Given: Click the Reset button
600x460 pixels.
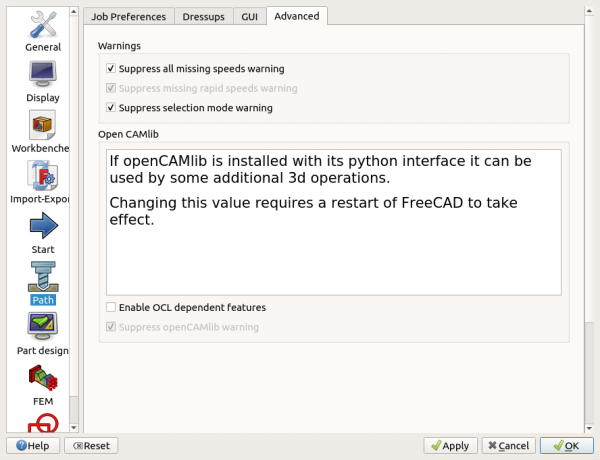Looking at the screenshot, I should click(x=91, y=445).
